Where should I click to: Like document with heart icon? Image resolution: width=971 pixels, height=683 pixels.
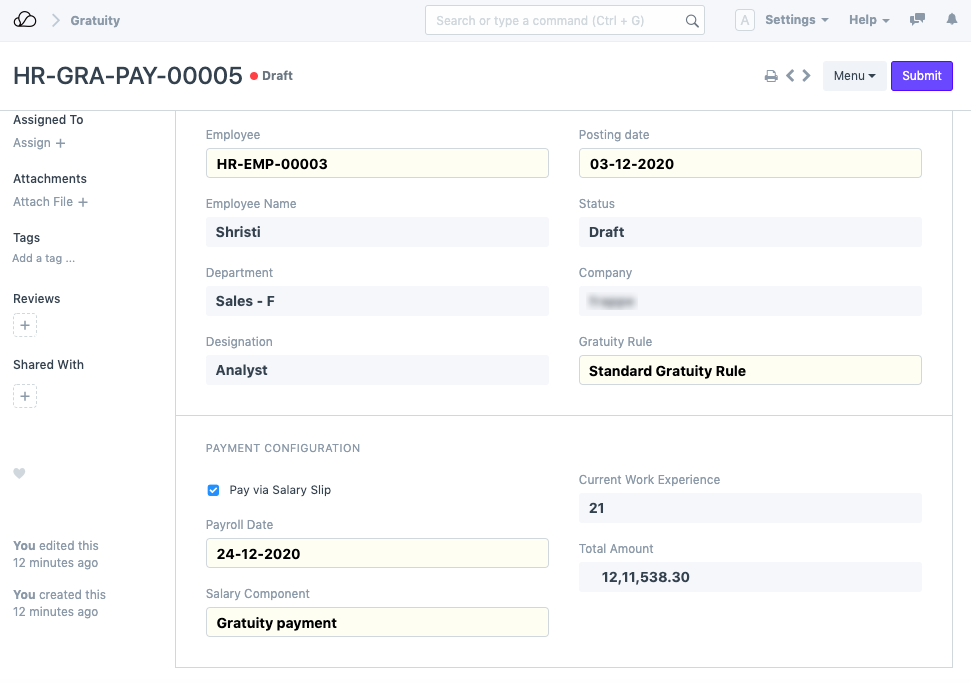(19, 473)
